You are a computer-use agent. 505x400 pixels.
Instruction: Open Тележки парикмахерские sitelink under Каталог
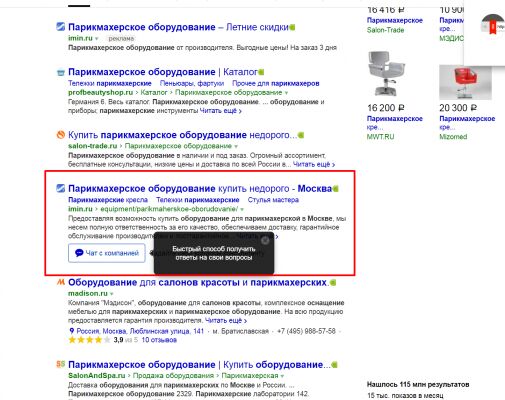click(x=110, y=83)
